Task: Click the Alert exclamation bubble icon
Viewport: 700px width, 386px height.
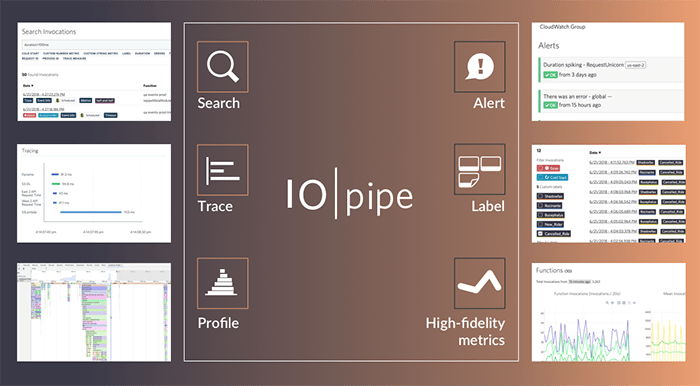Action: click(x=480, y=66)
